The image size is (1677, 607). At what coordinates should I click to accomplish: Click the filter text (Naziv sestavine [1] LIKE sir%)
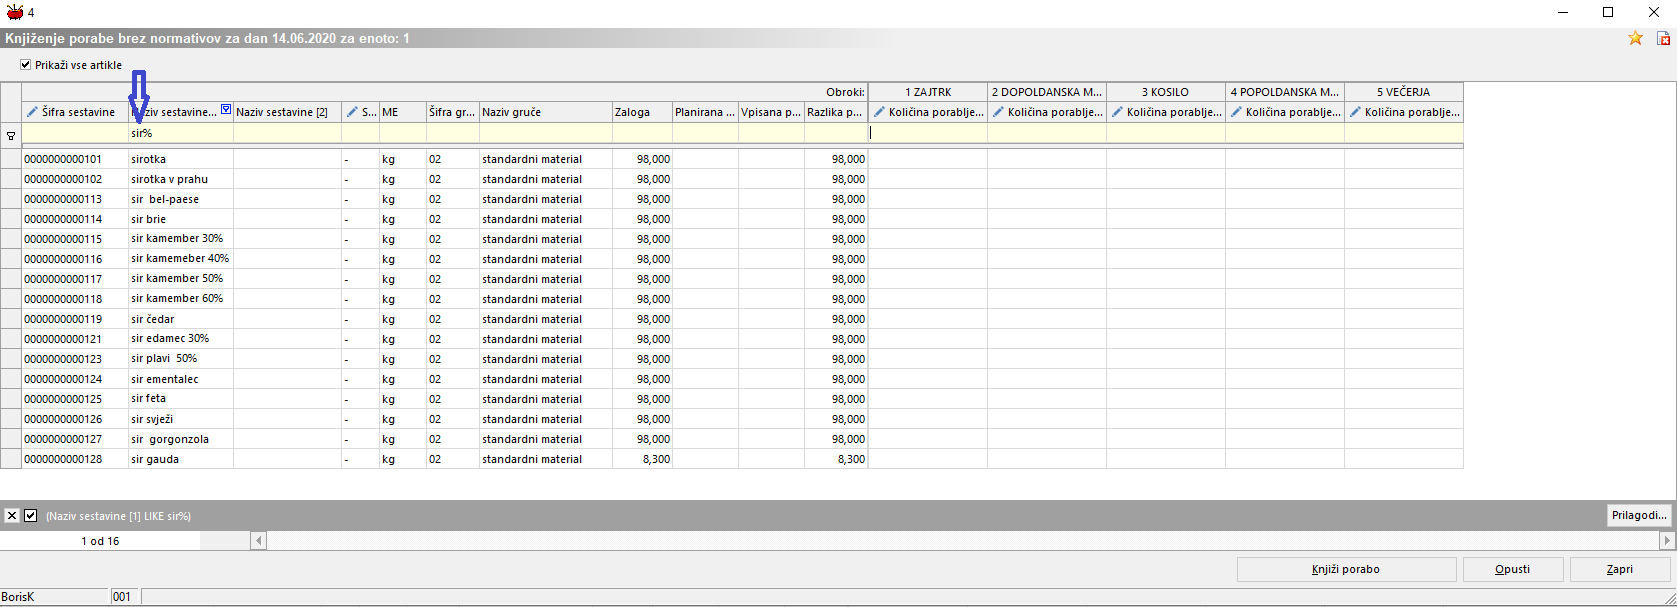(x=118, y=516)
